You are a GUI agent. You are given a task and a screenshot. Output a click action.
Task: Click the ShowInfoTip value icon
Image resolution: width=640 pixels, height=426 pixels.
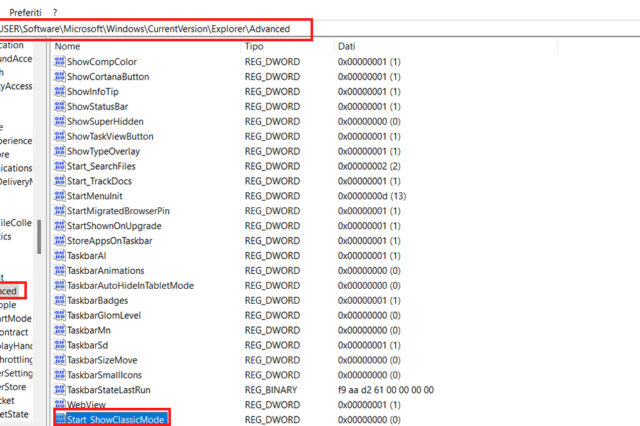point(60,91)
